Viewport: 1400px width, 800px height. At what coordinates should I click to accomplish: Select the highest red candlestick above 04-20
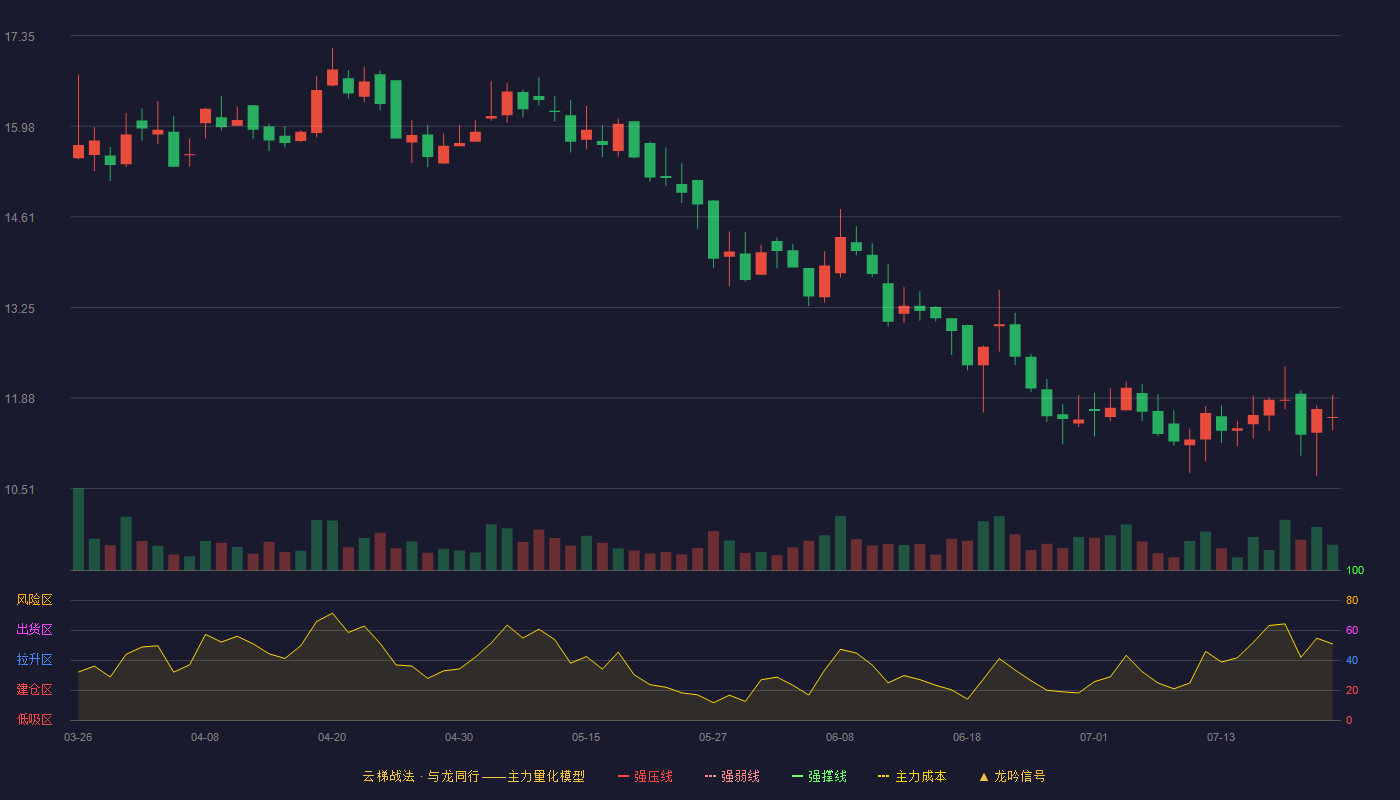point(332,77)
